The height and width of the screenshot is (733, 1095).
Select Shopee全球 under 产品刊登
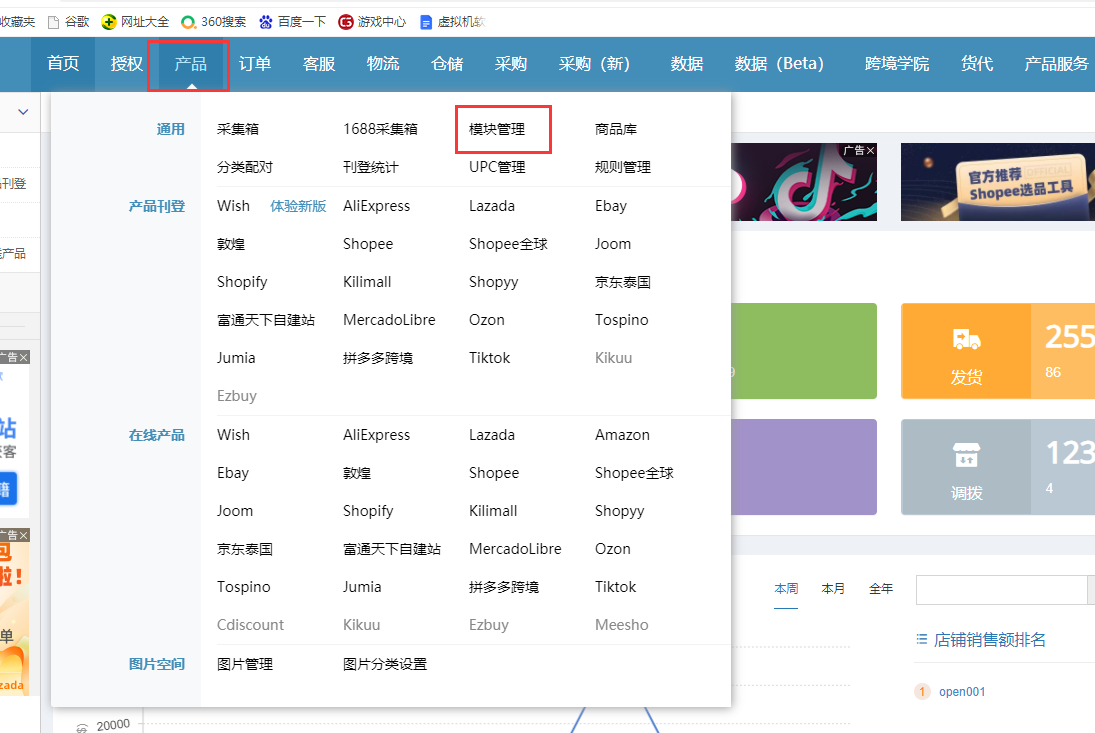[x=508, y=244]
